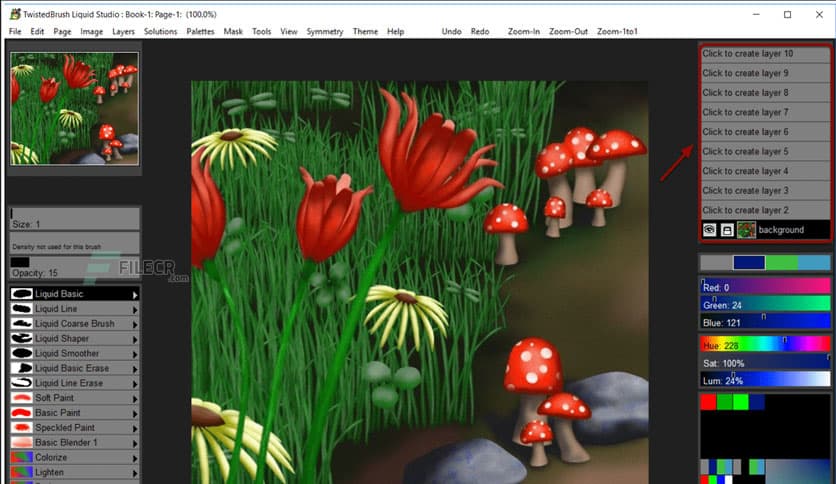The width and height of the screenshot is (836, 484).
Task: Open the Solutions menu
Action: pos(160,31)
